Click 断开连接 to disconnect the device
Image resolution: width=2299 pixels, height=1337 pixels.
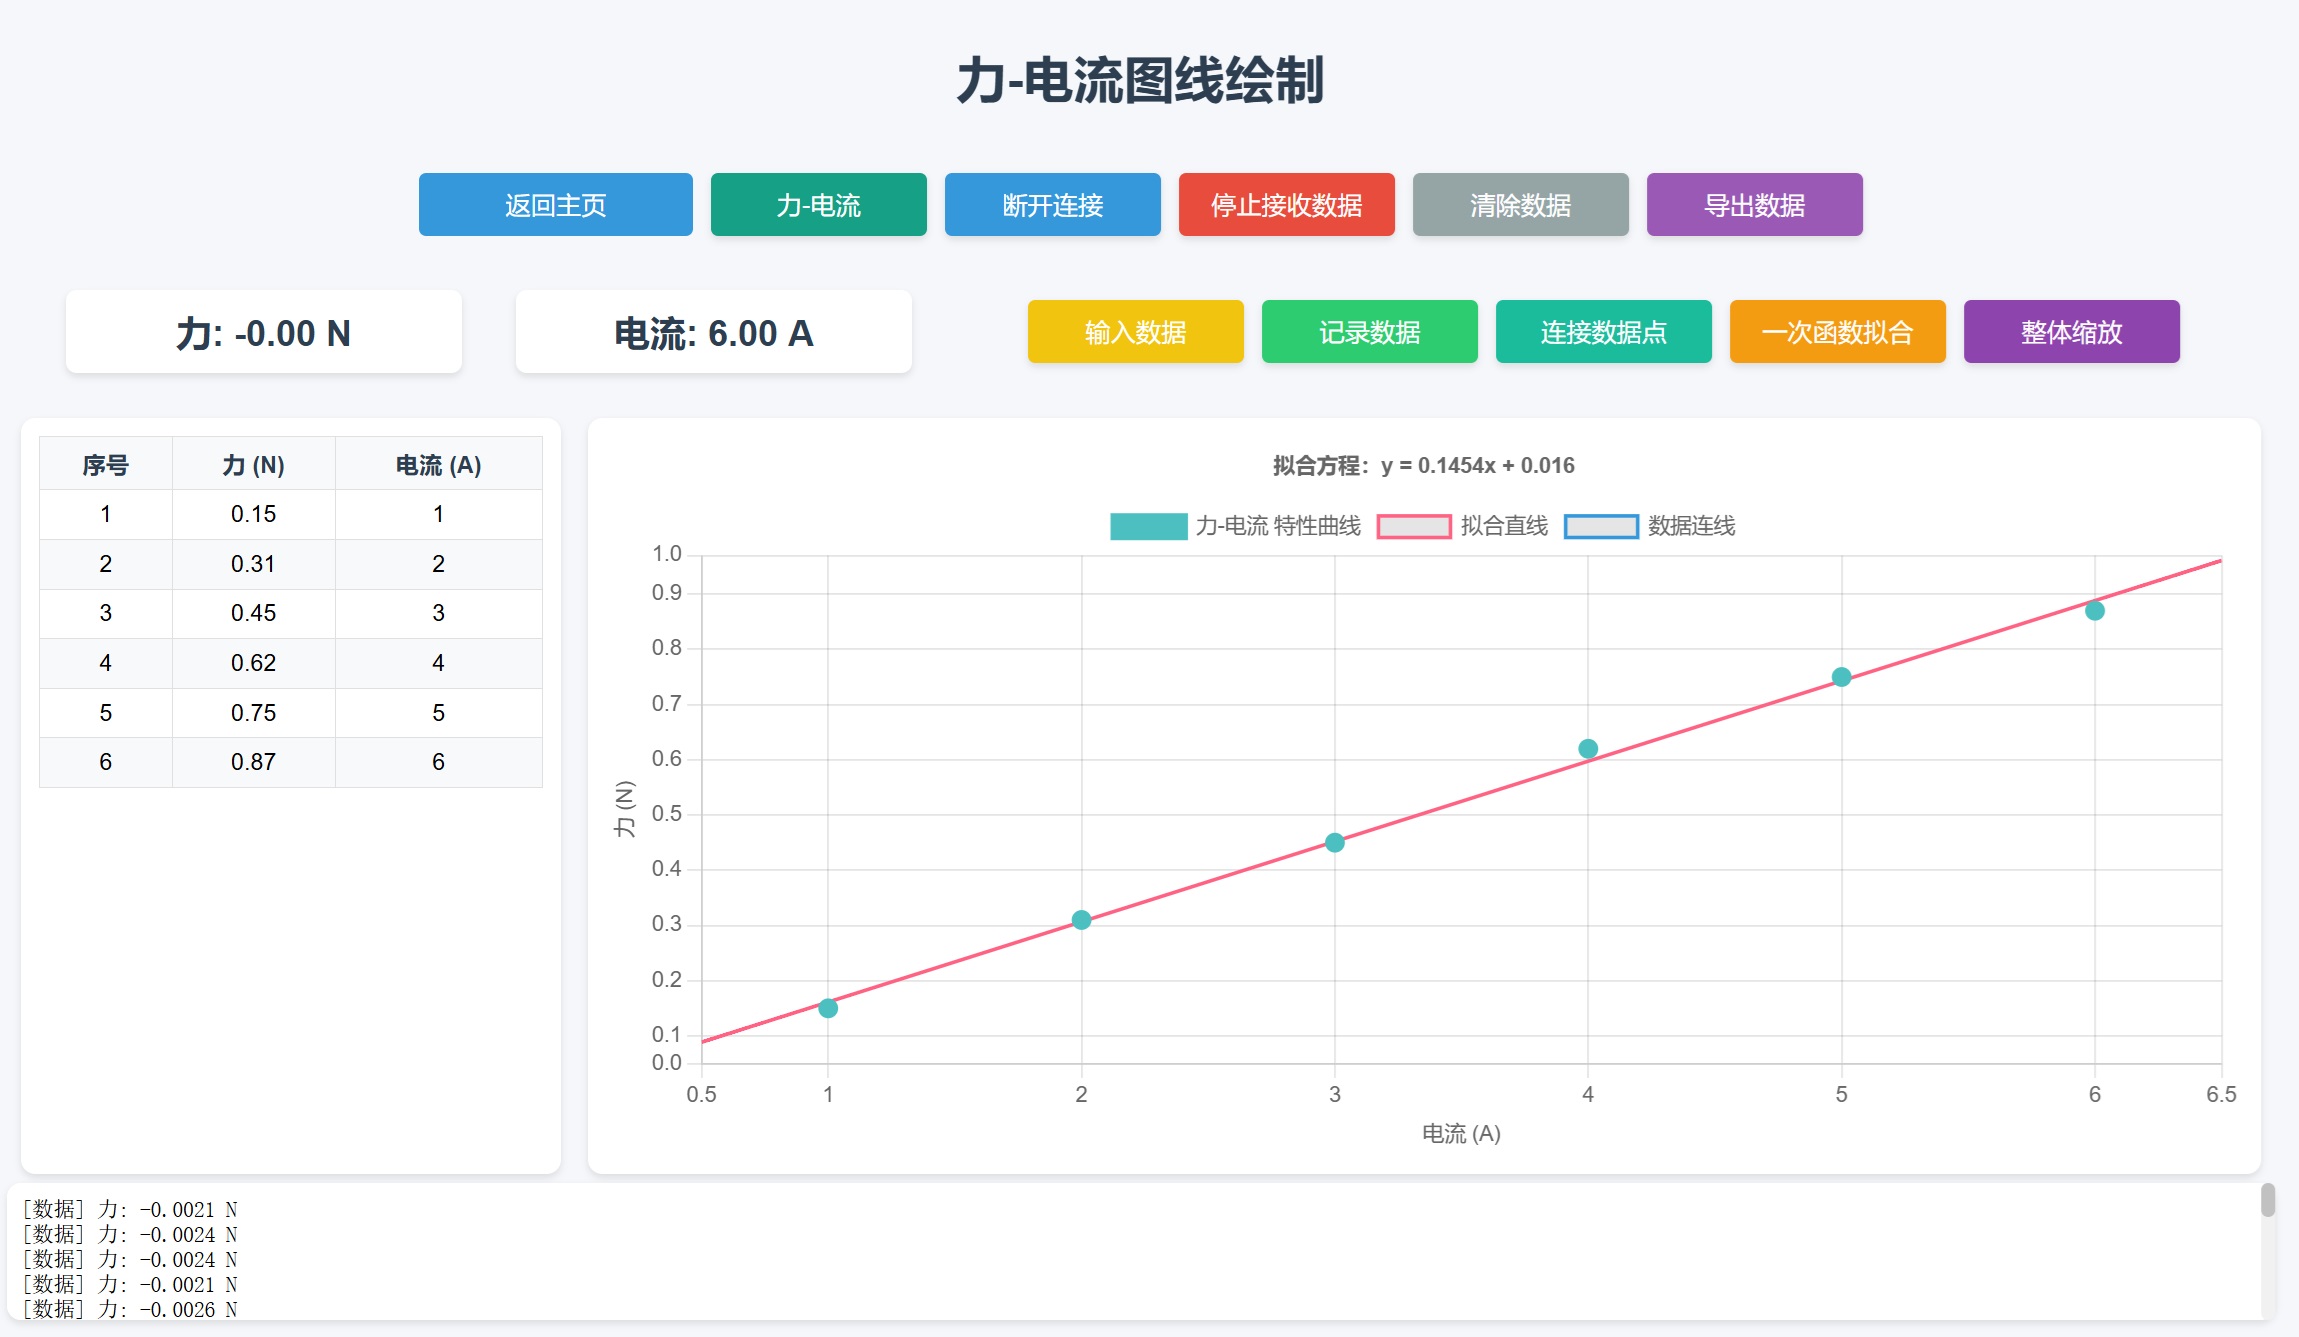1052,205
